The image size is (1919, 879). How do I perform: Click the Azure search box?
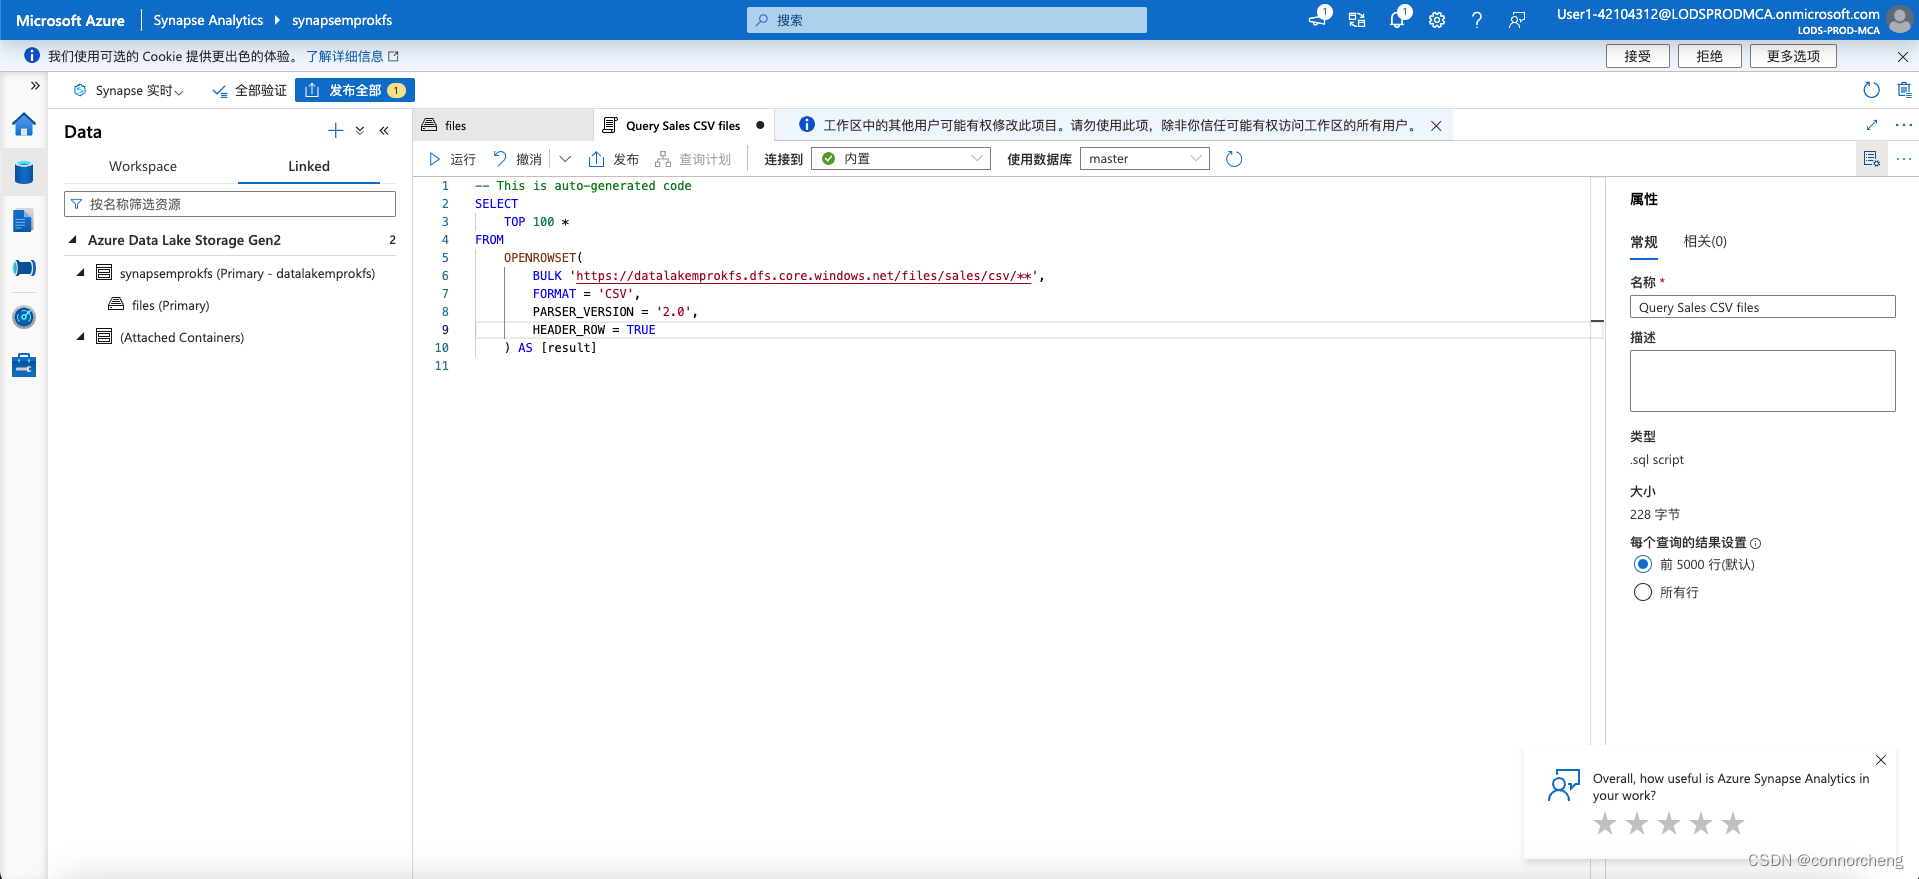946,20
